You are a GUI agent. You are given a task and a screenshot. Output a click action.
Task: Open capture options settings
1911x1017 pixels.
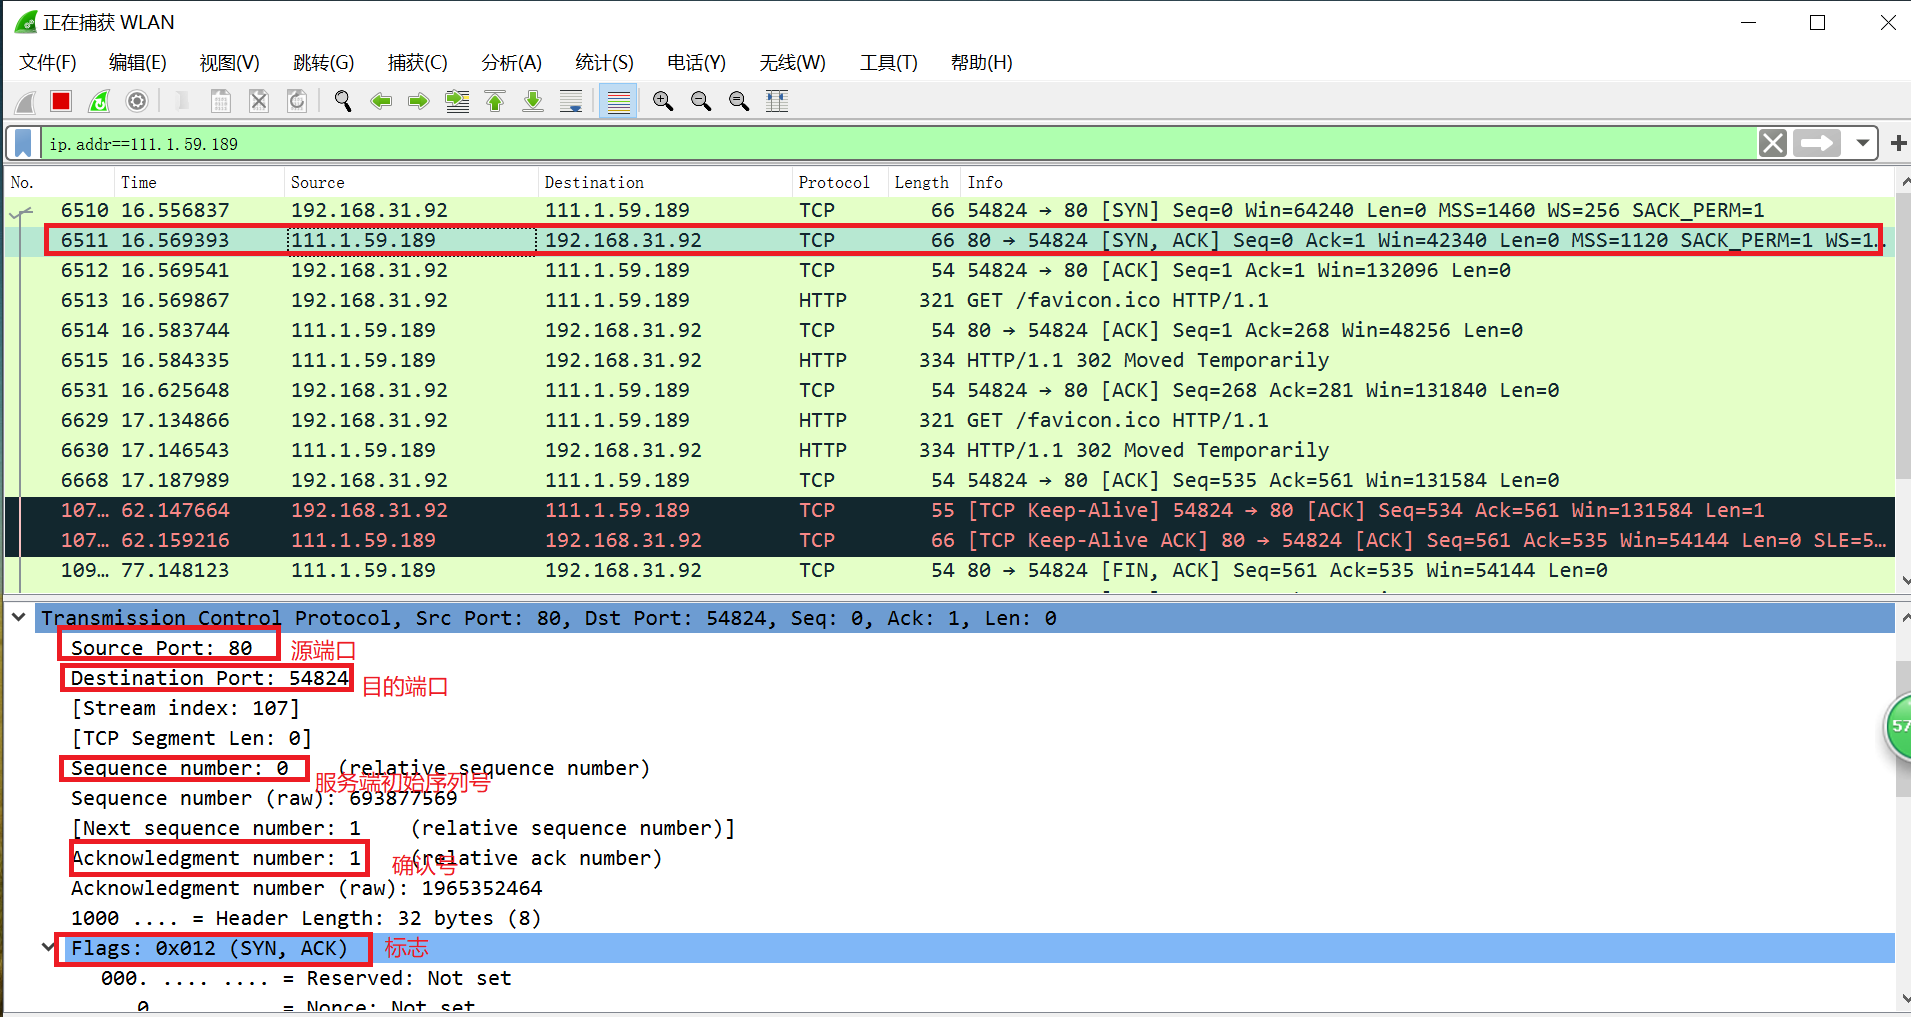136,101
